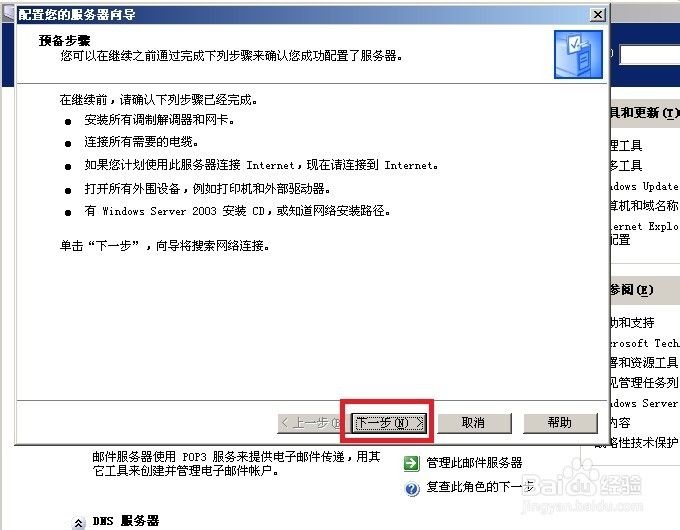Image resolution: width=680 pixels, height=530 pixels.
Task: Click the DNS 服务器 heading
Action: click(126, 520)
